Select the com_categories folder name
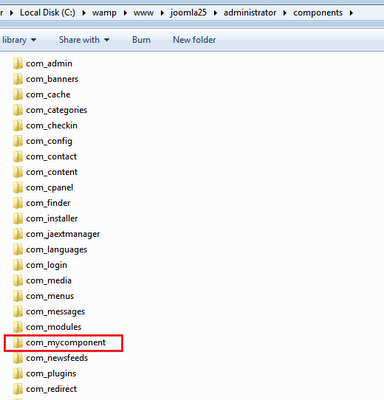The width and height of the screenshot is (384, 400). coord(56,110)
